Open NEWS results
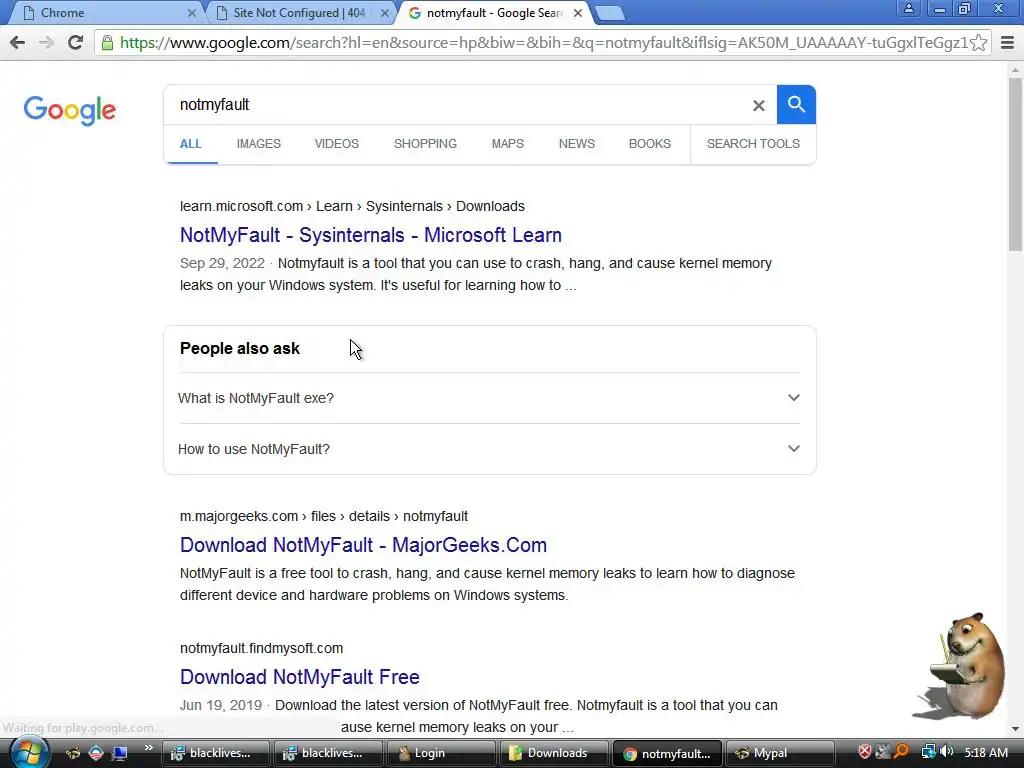The image size is (1024, 768). pos(577,144)
